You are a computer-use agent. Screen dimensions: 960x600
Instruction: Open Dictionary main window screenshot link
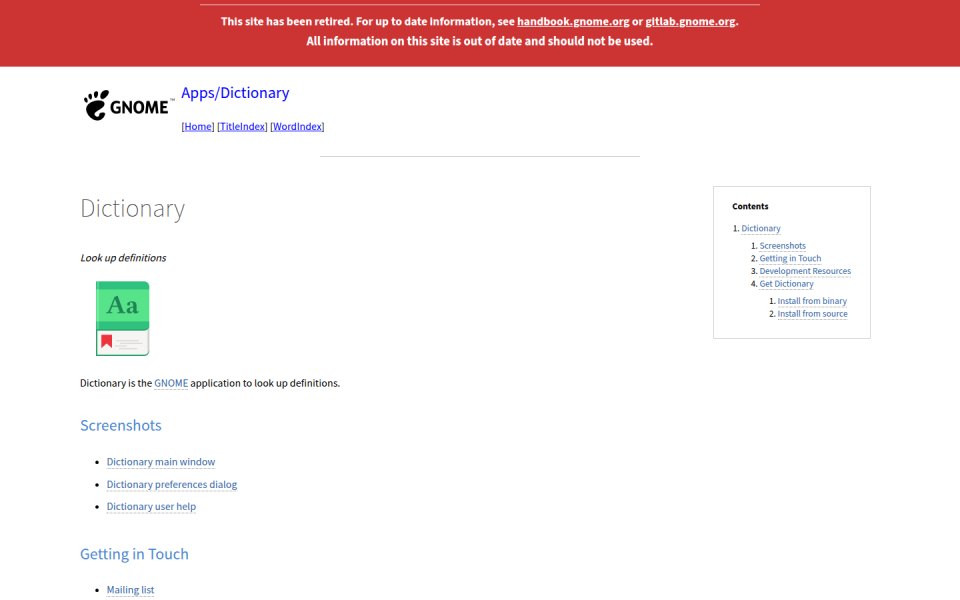click(x=161, y=462)
